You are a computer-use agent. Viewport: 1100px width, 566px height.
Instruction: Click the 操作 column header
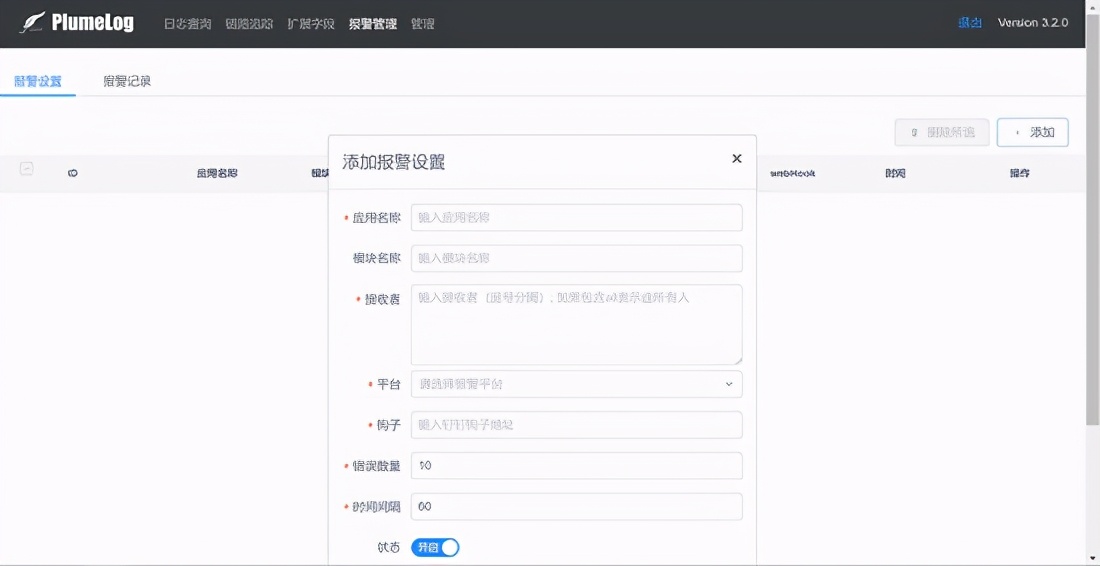tap(1019, 173)
